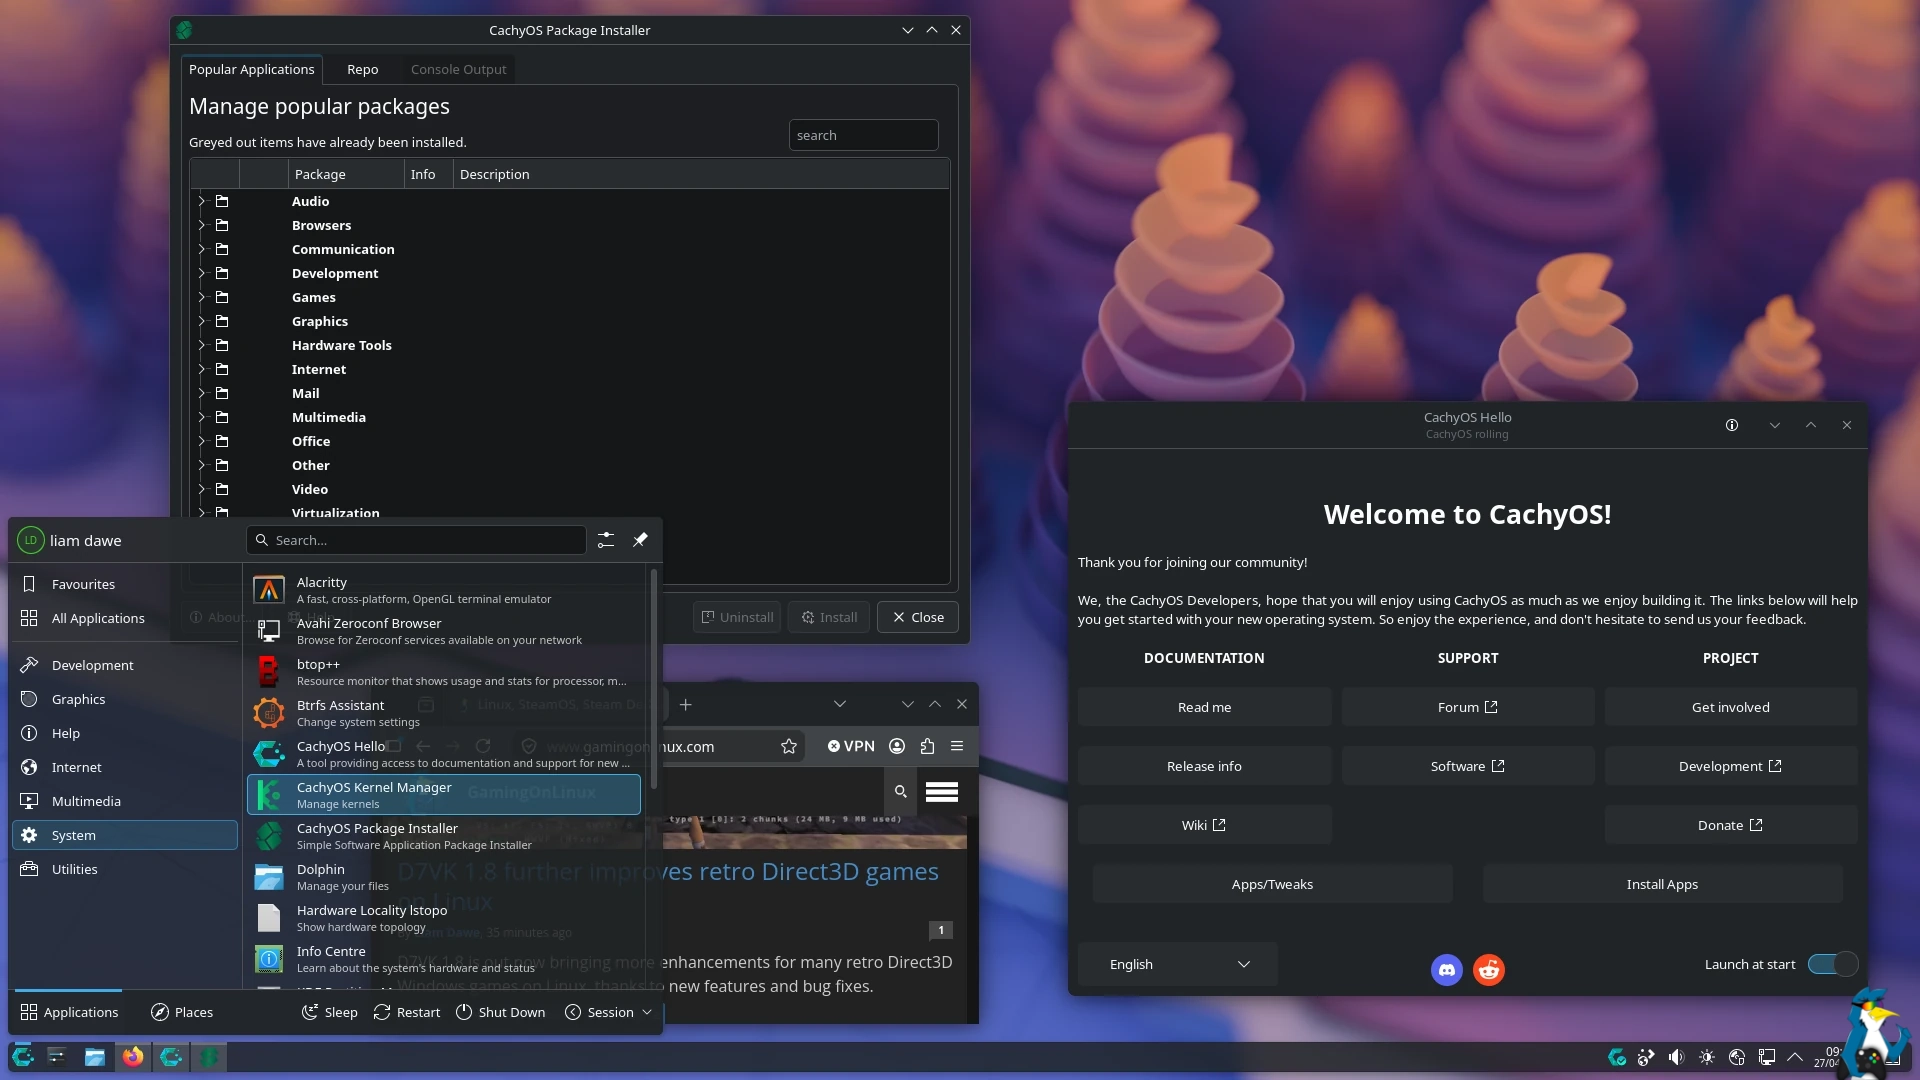This screenshot has width=1920, height=1080.
Task: Toggle the Launch at start switch
Action: (x=1833, y=964)
